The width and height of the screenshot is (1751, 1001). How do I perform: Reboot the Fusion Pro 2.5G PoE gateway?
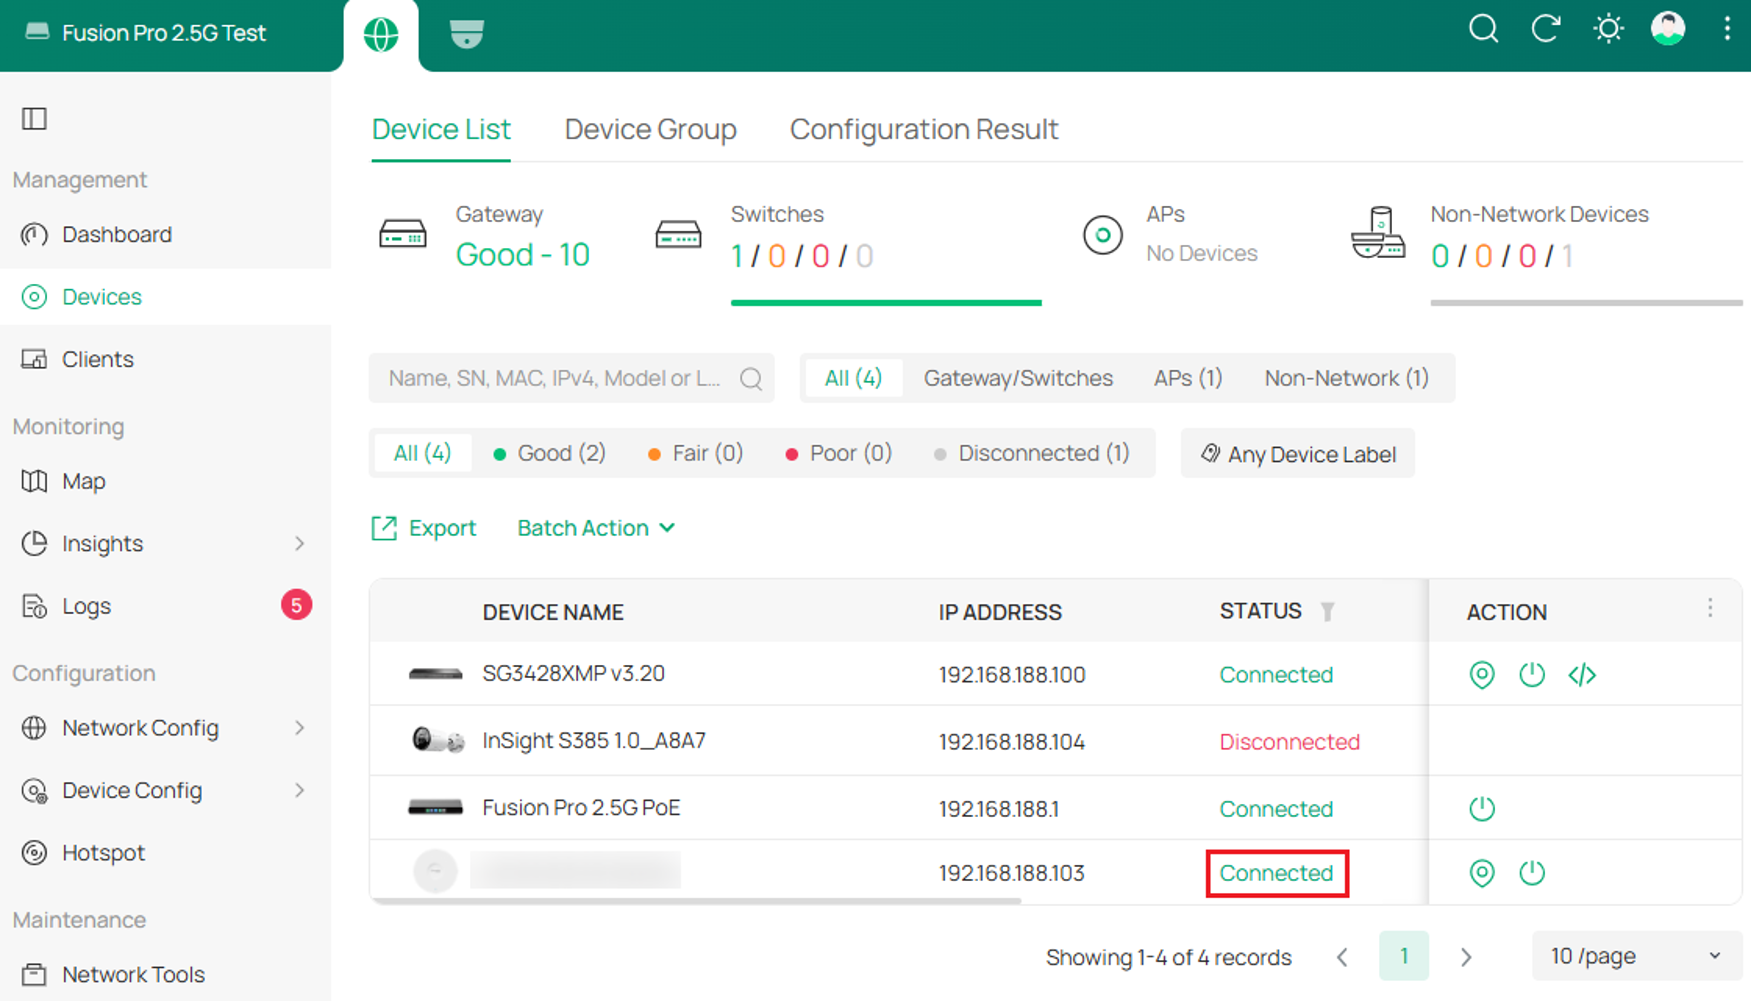(1482, 808)
